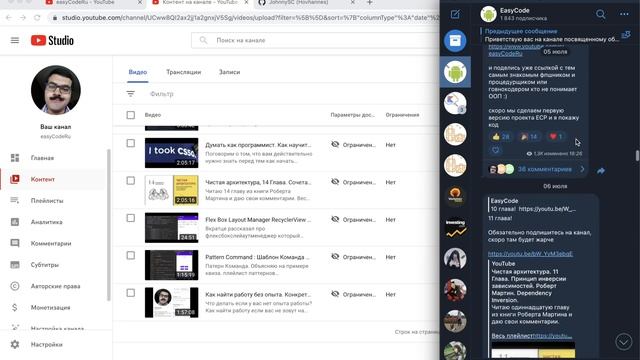The height and width of the screenshot is (360, 640).
Task: Open visibility setting for Pattern Command
Action: (353, 257)
